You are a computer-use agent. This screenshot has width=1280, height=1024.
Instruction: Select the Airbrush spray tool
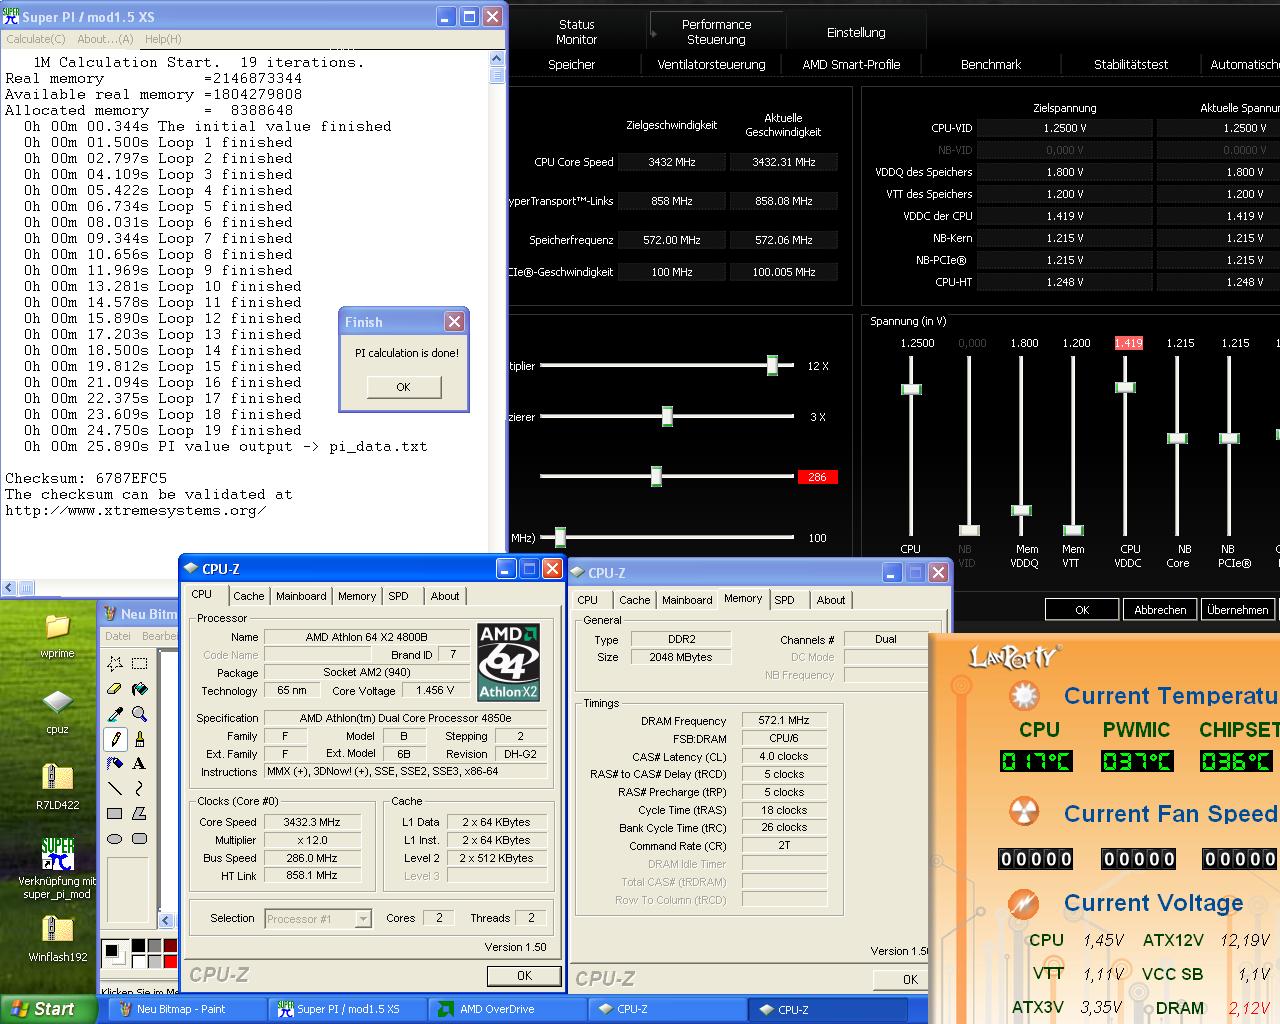pyautogui.click(x=115, y=764)
